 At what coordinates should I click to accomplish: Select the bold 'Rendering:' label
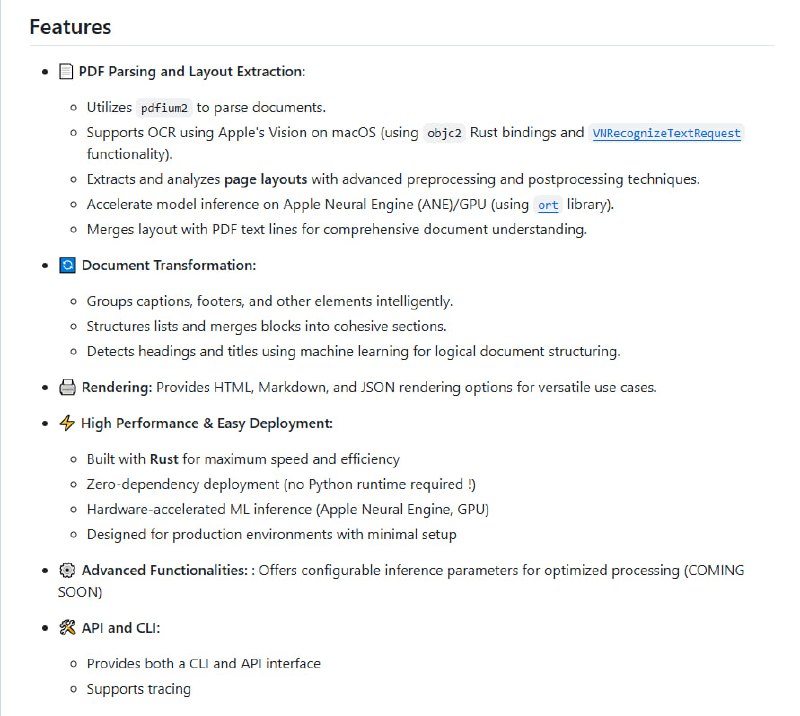tap(117, 387)
